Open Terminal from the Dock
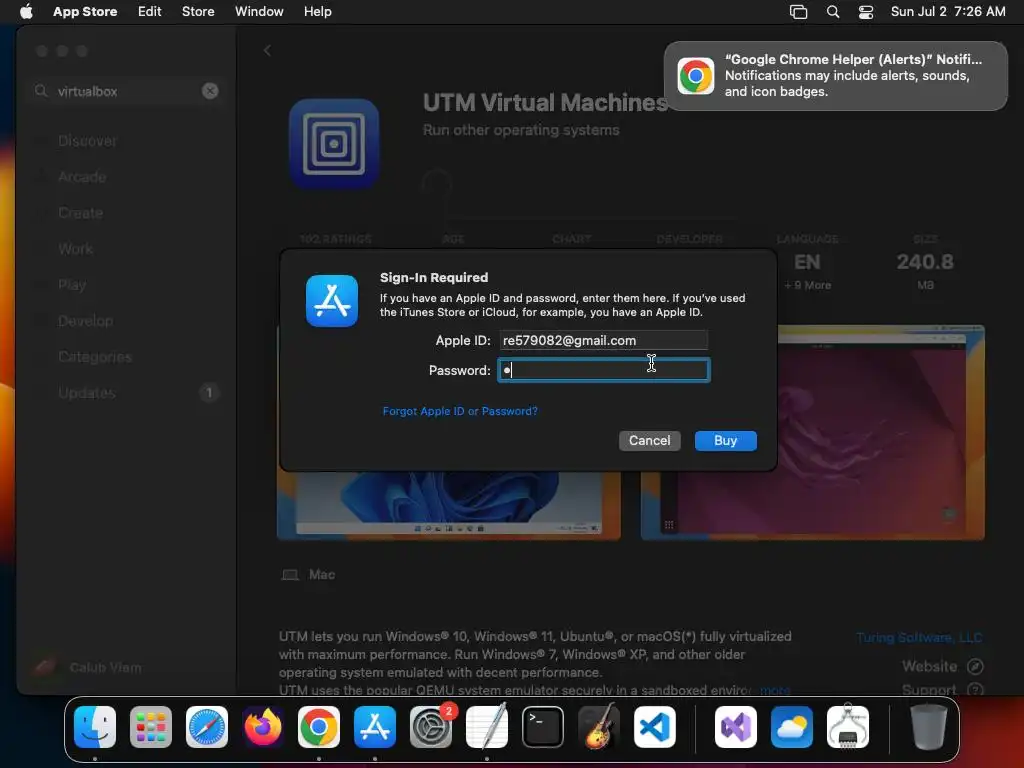Image resolution: width=1024 pixels, height=768 pixels. 543,727
